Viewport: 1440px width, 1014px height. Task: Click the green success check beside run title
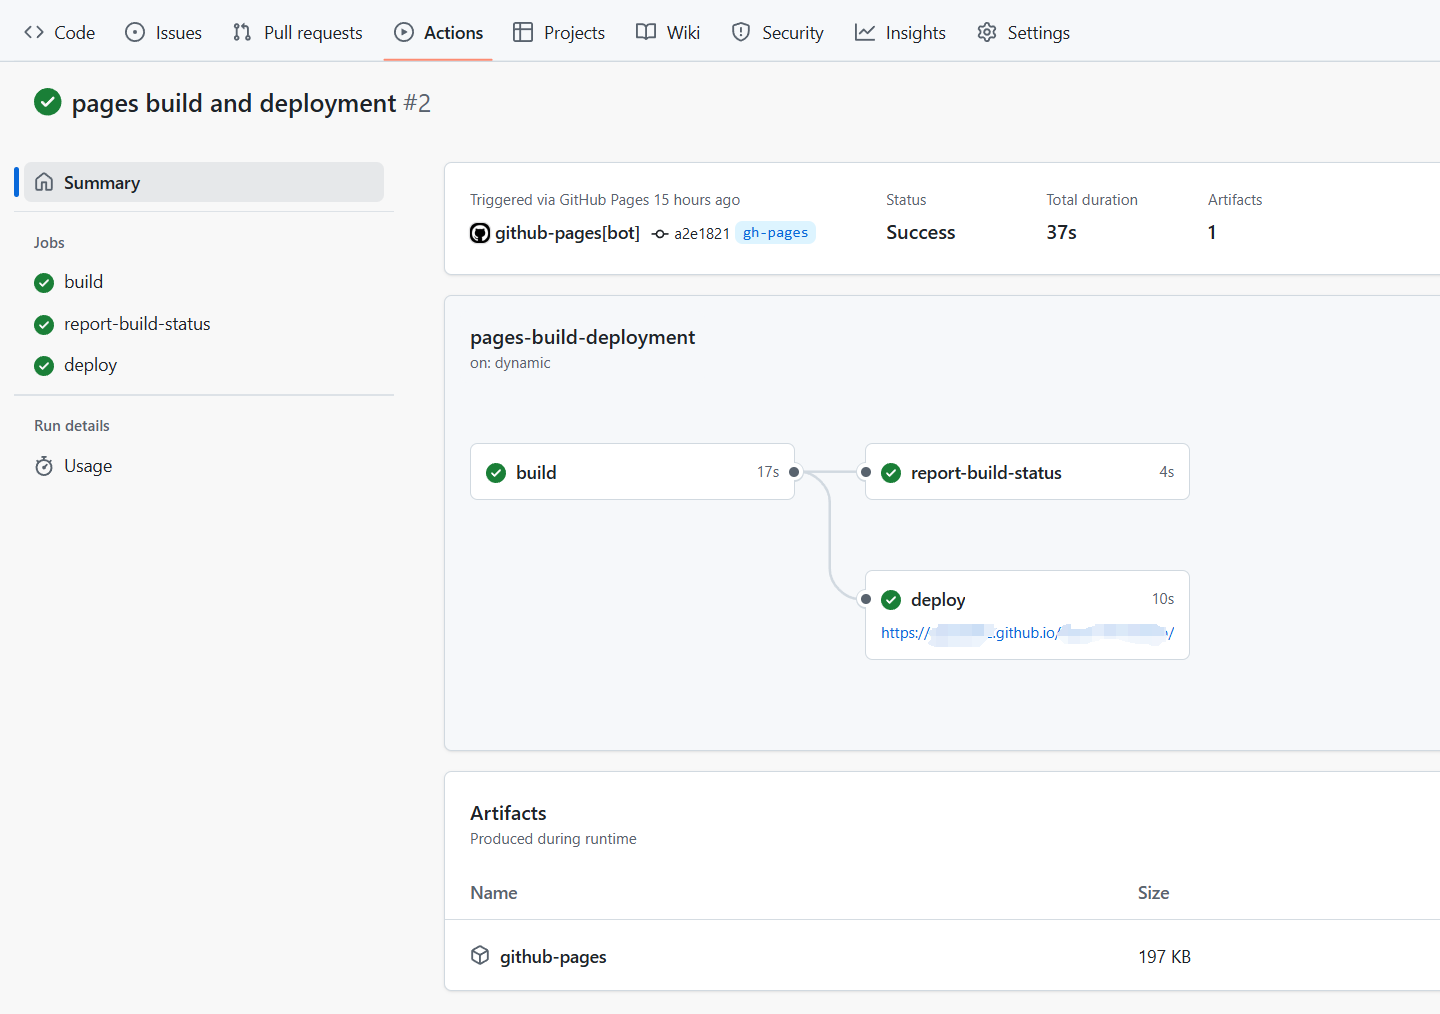[x=48, y=102]
